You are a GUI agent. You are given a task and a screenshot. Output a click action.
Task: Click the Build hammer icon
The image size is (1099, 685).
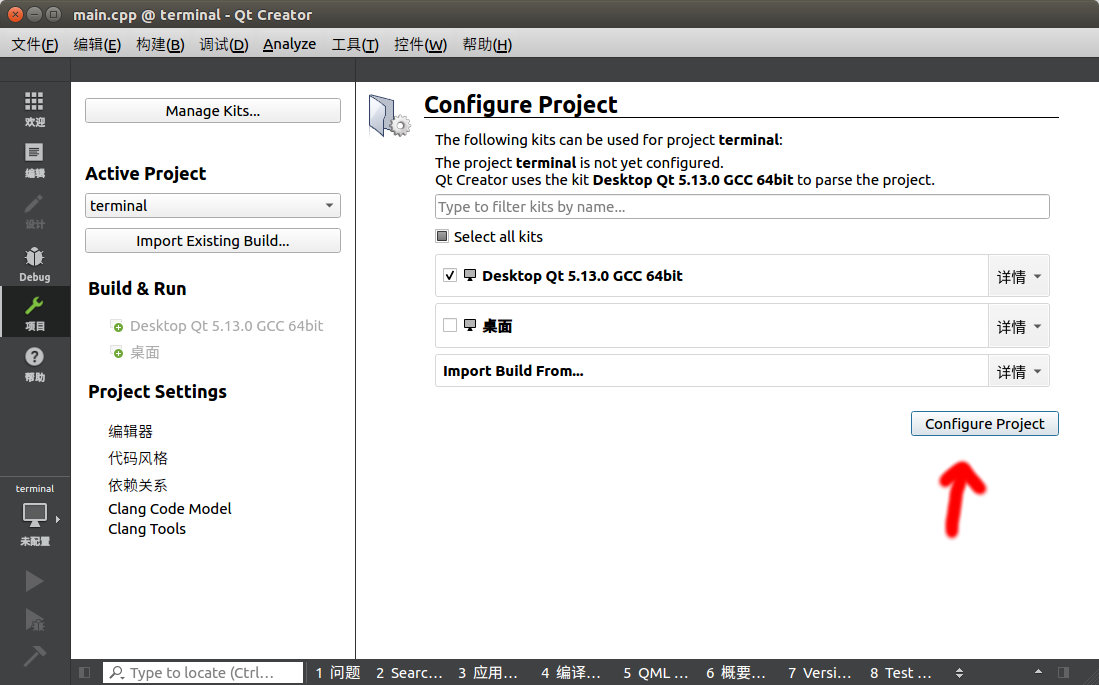pyautogui.click(x=34, y=656)
